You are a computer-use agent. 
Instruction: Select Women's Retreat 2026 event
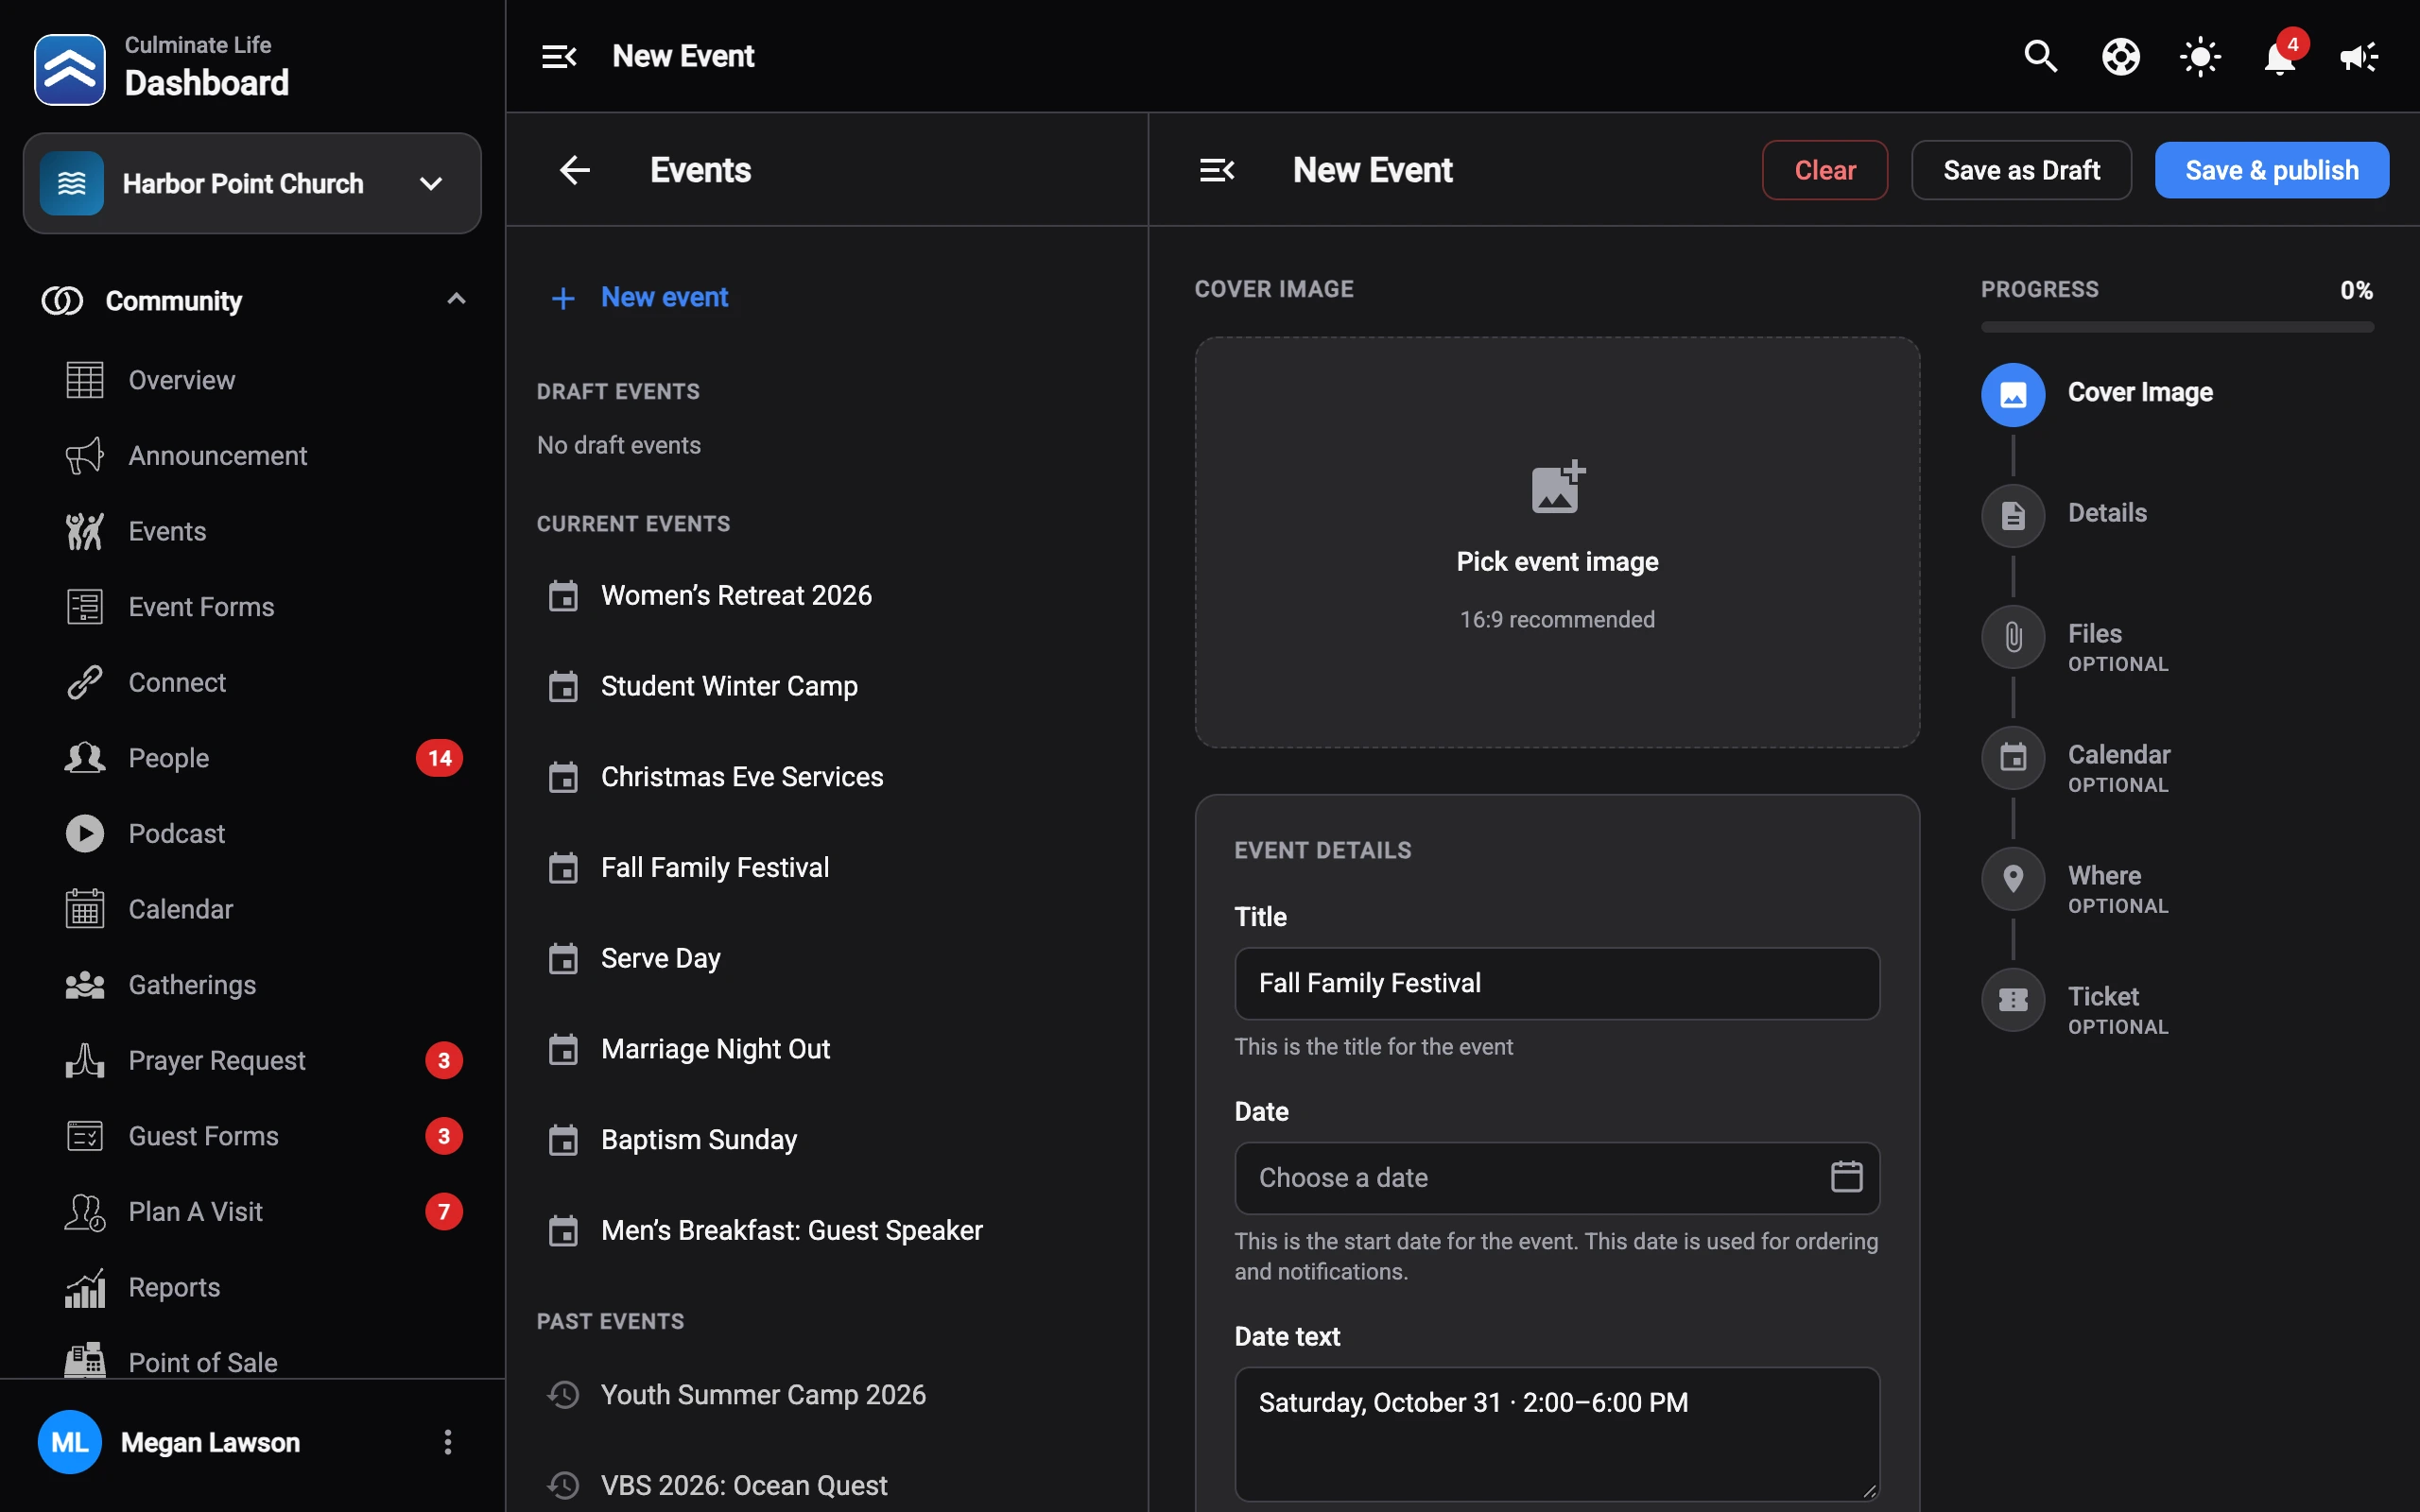pos(826,596)
